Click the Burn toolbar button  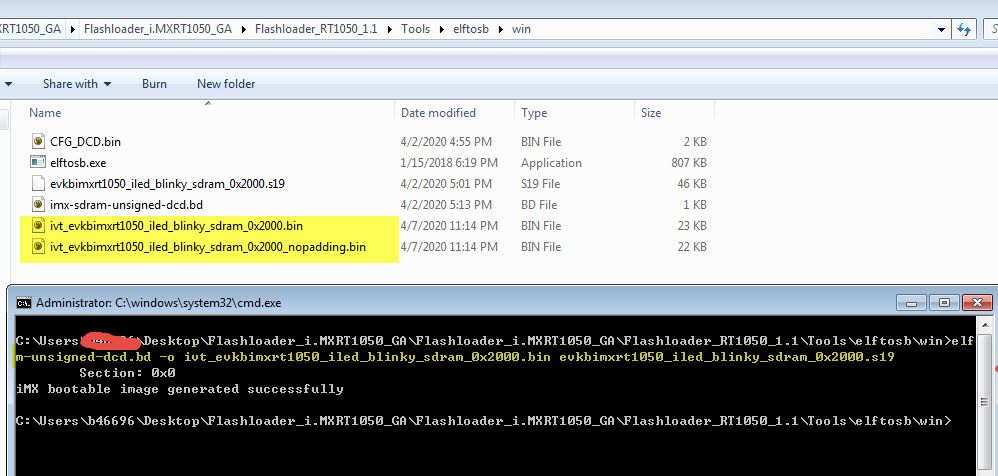(x=154, y=84)
